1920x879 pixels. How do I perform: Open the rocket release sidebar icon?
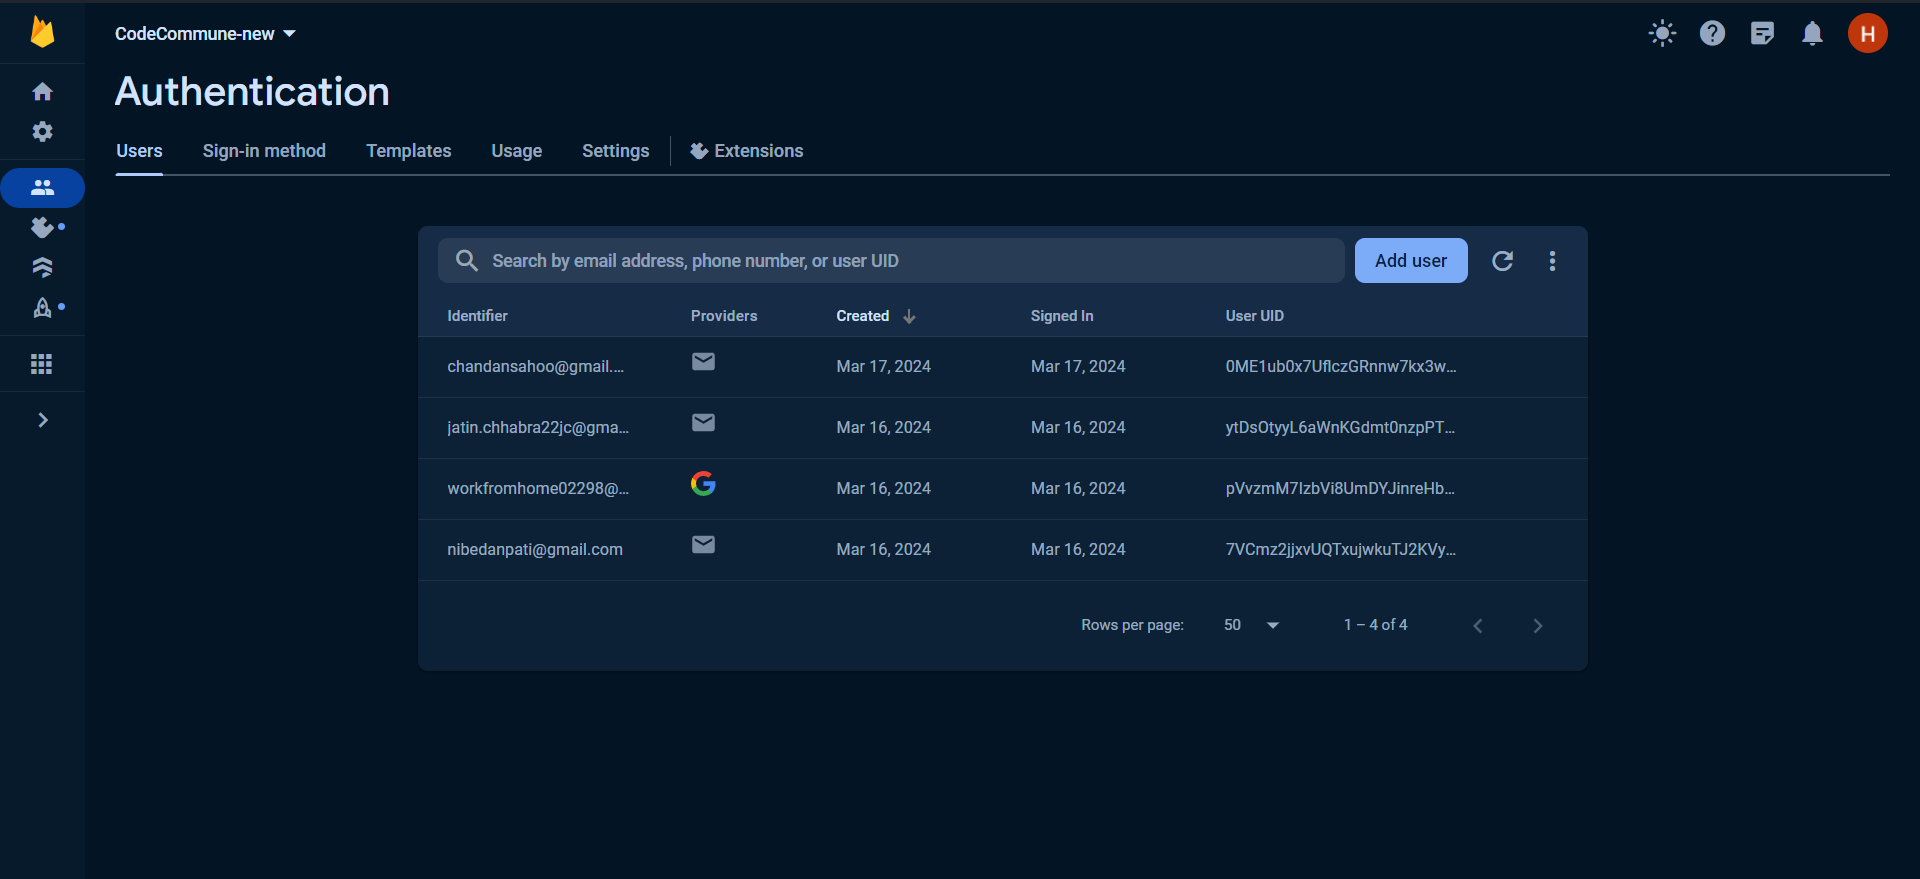coord(42,308)
